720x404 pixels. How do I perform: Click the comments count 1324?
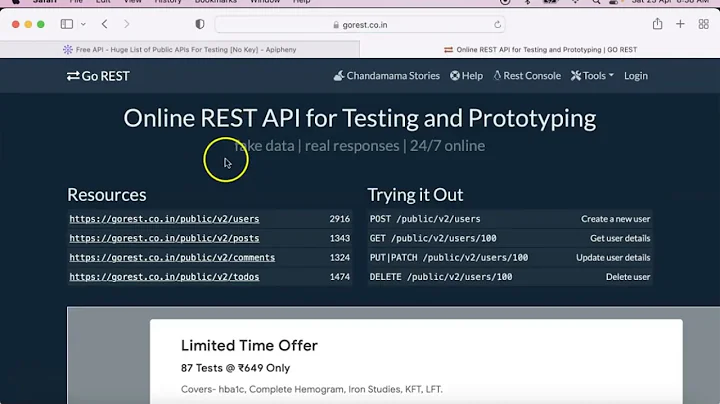[x=340, y=258]
